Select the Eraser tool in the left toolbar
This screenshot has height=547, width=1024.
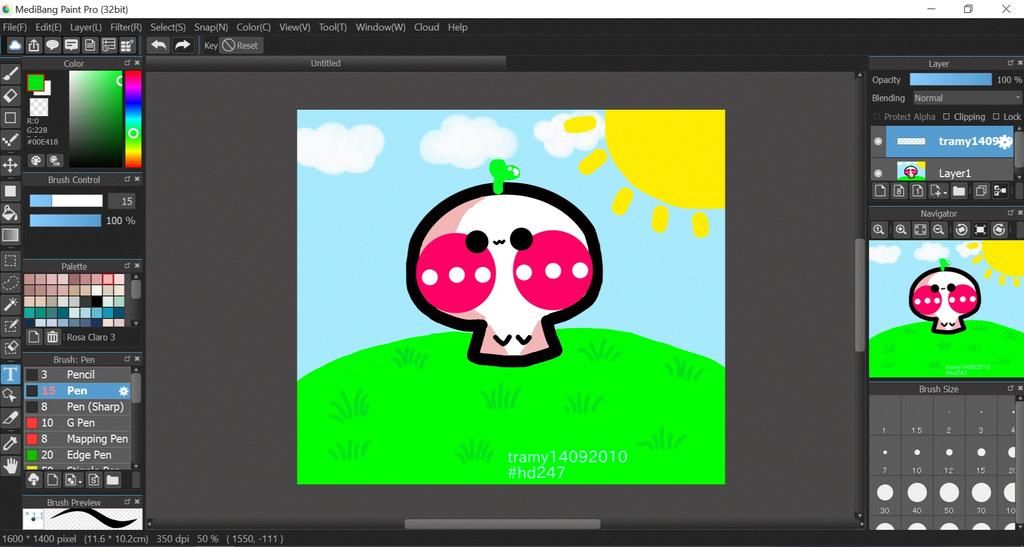[10, 96]
